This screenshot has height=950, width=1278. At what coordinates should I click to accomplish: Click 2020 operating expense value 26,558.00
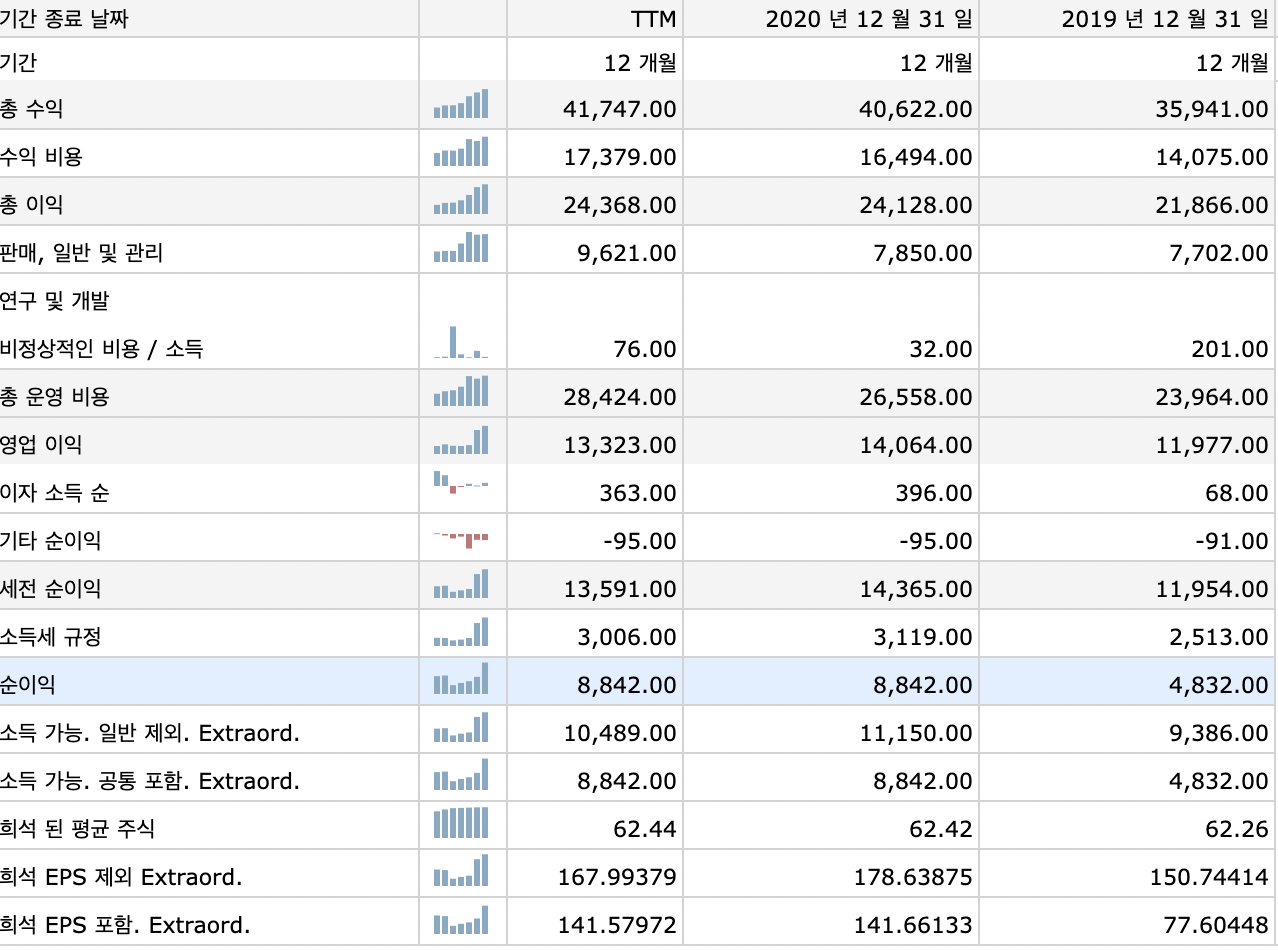pos(915,397)
